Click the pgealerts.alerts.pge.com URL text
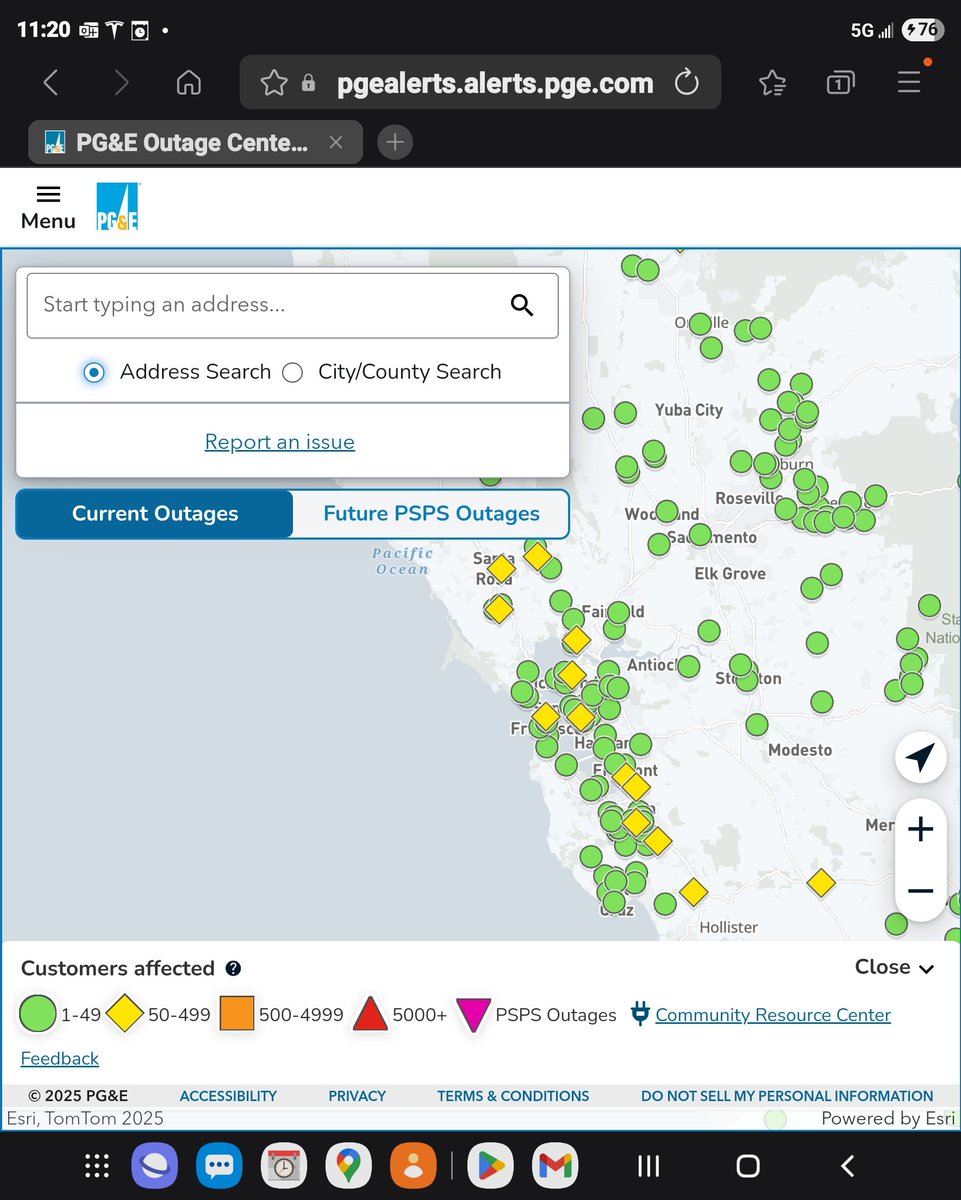 click(495, 83)
